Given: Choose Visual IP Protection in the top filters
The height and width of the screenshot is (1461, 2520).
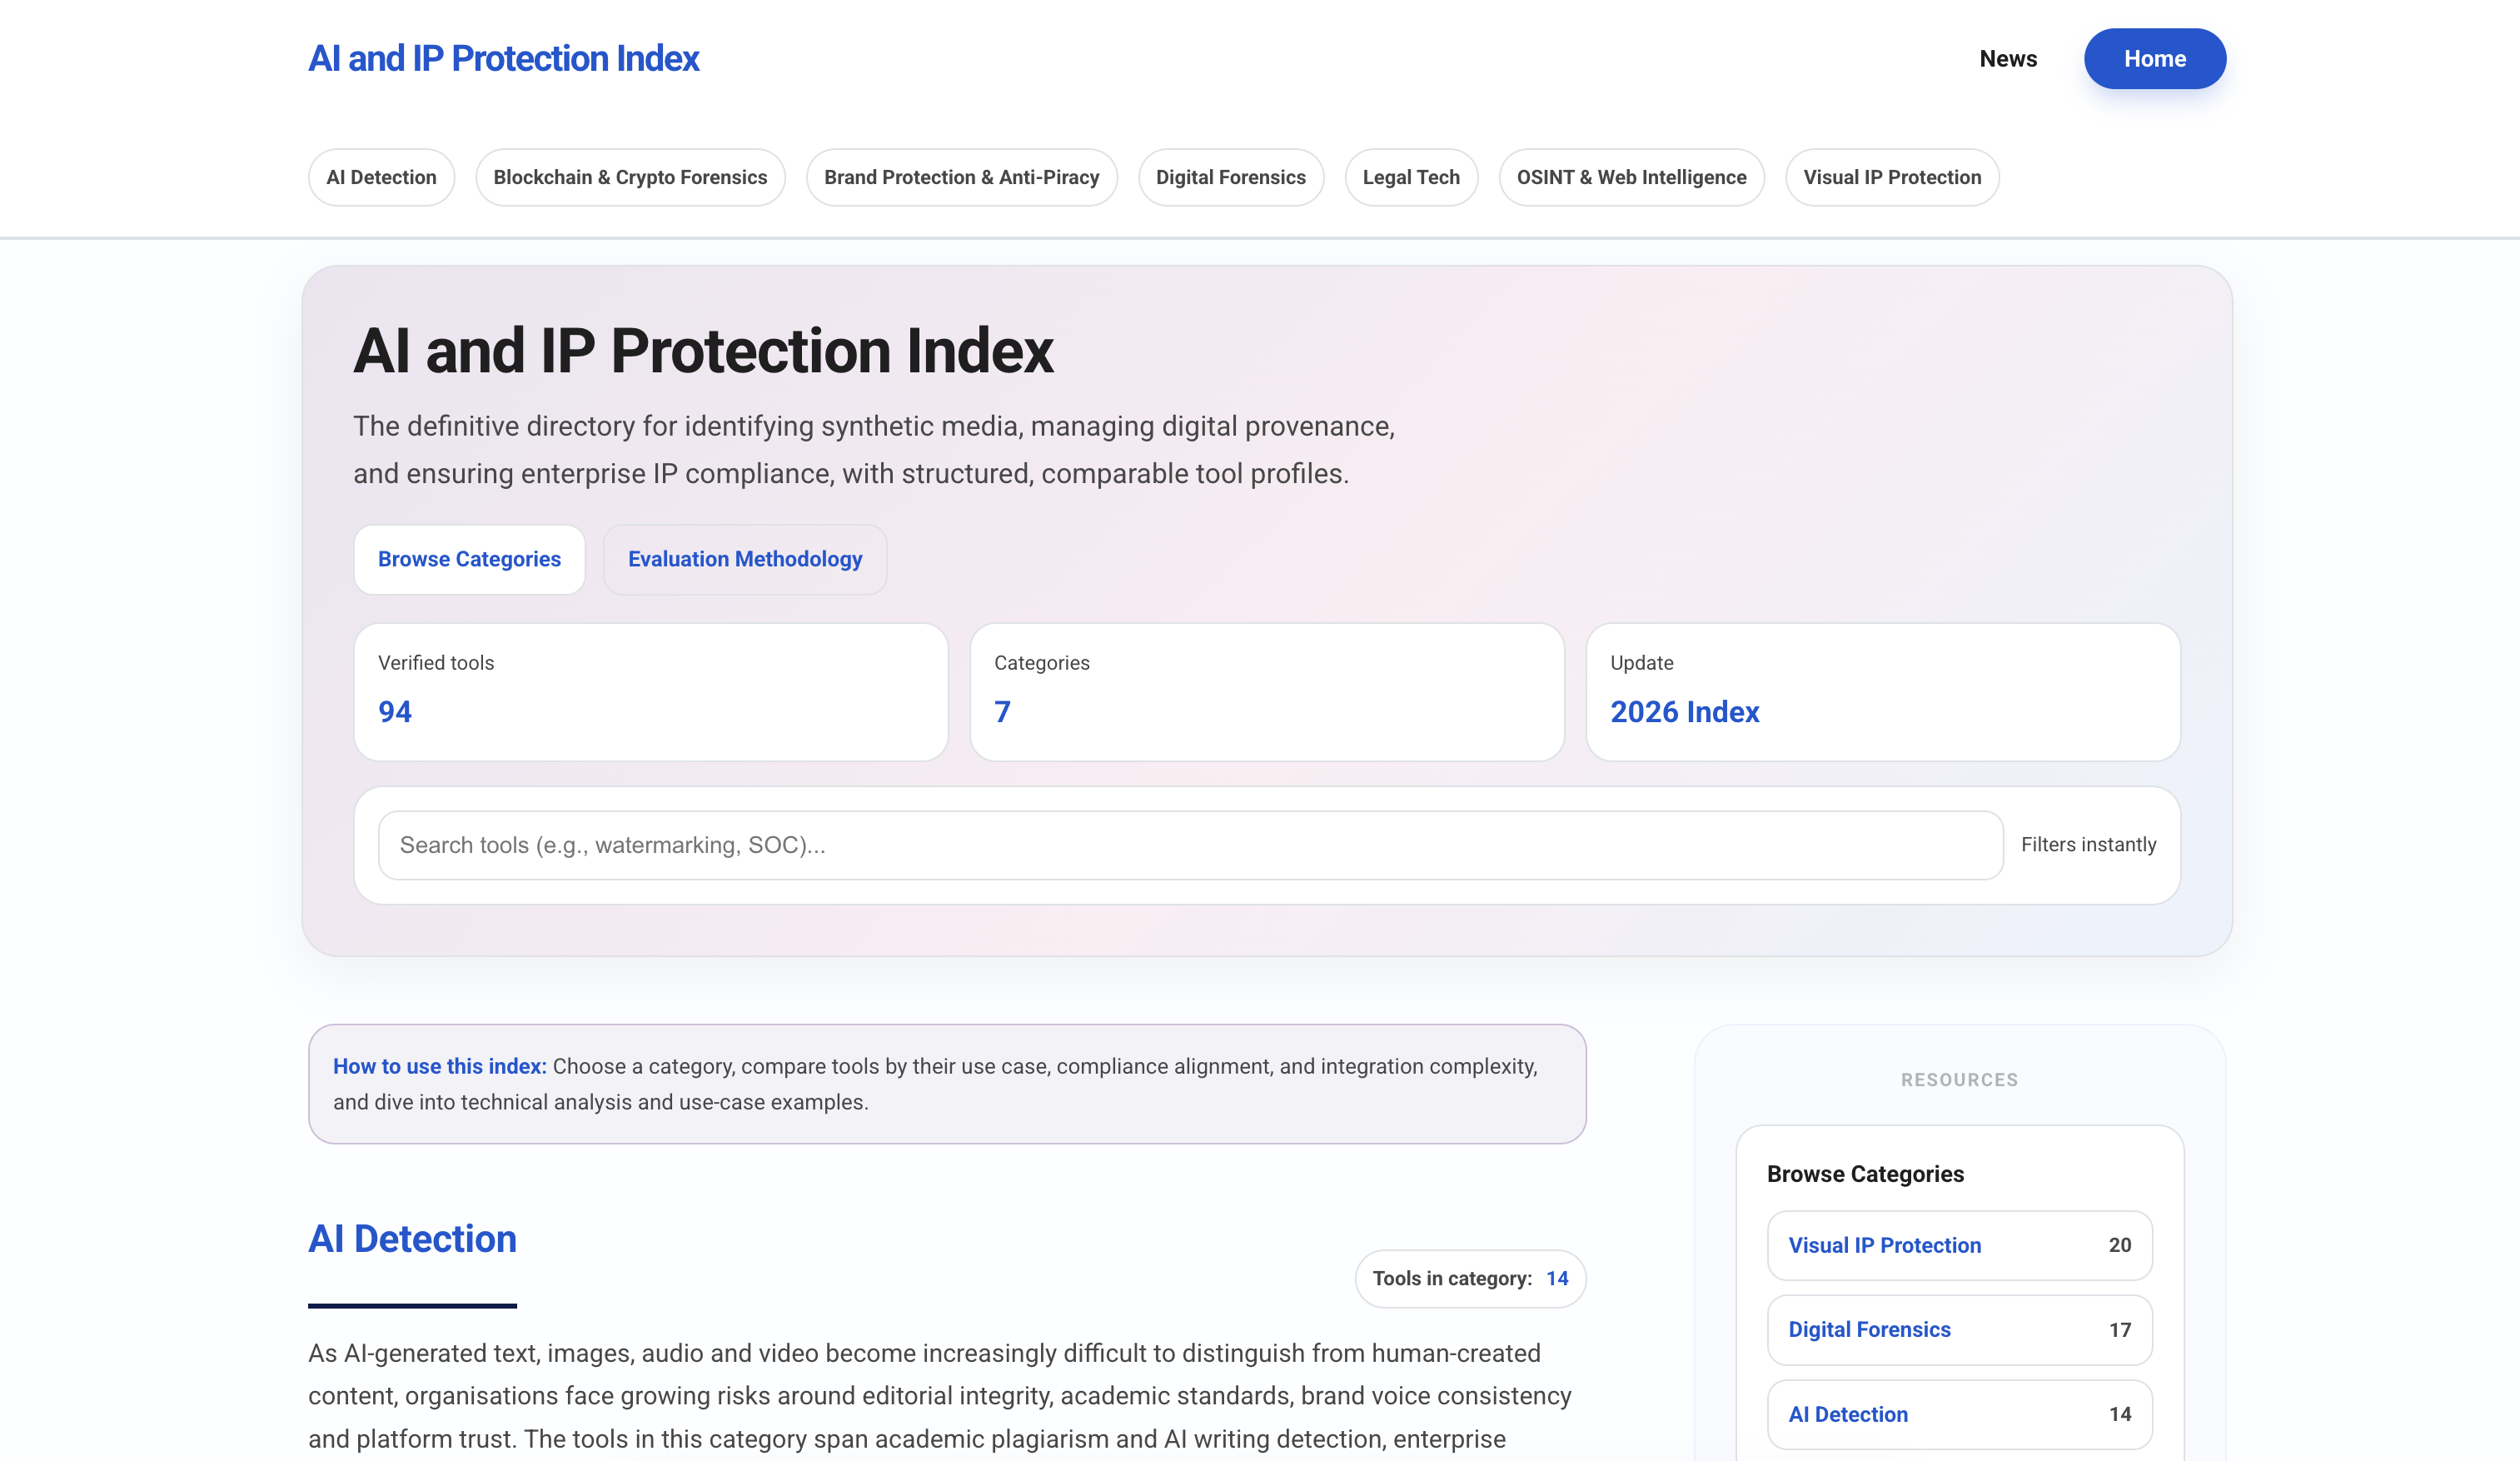Looking at the screenshot, I should (1892, 177).
